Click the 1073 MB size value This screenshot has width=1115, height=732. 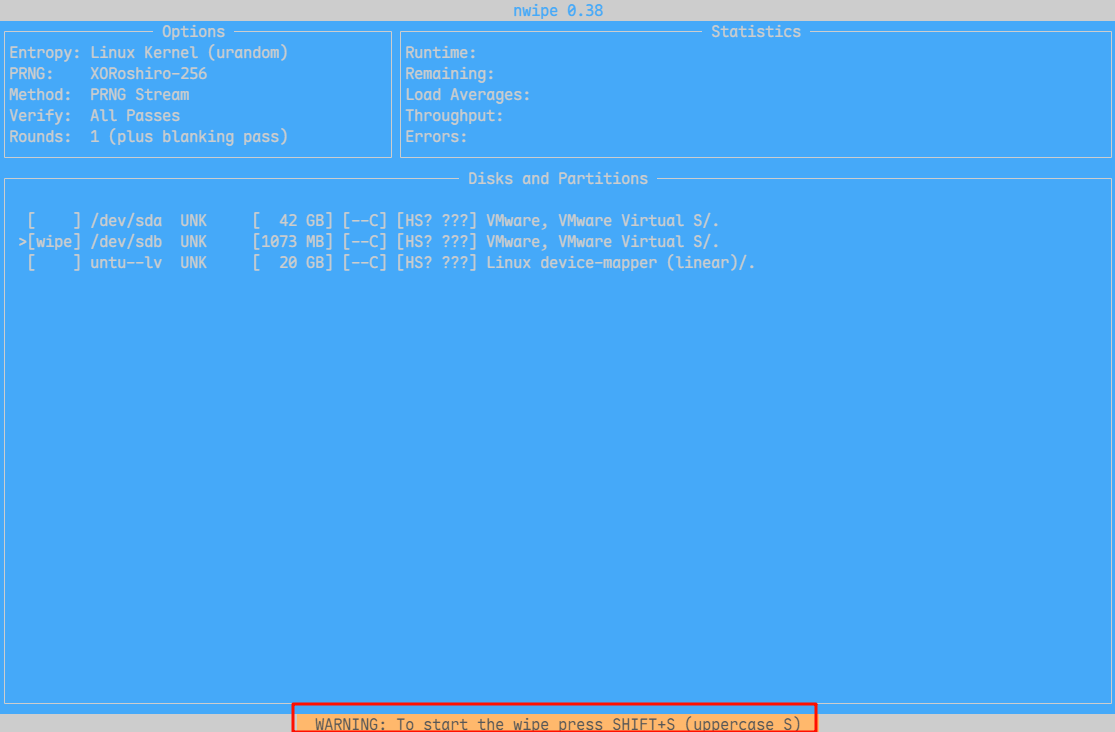tap(293, 242)
